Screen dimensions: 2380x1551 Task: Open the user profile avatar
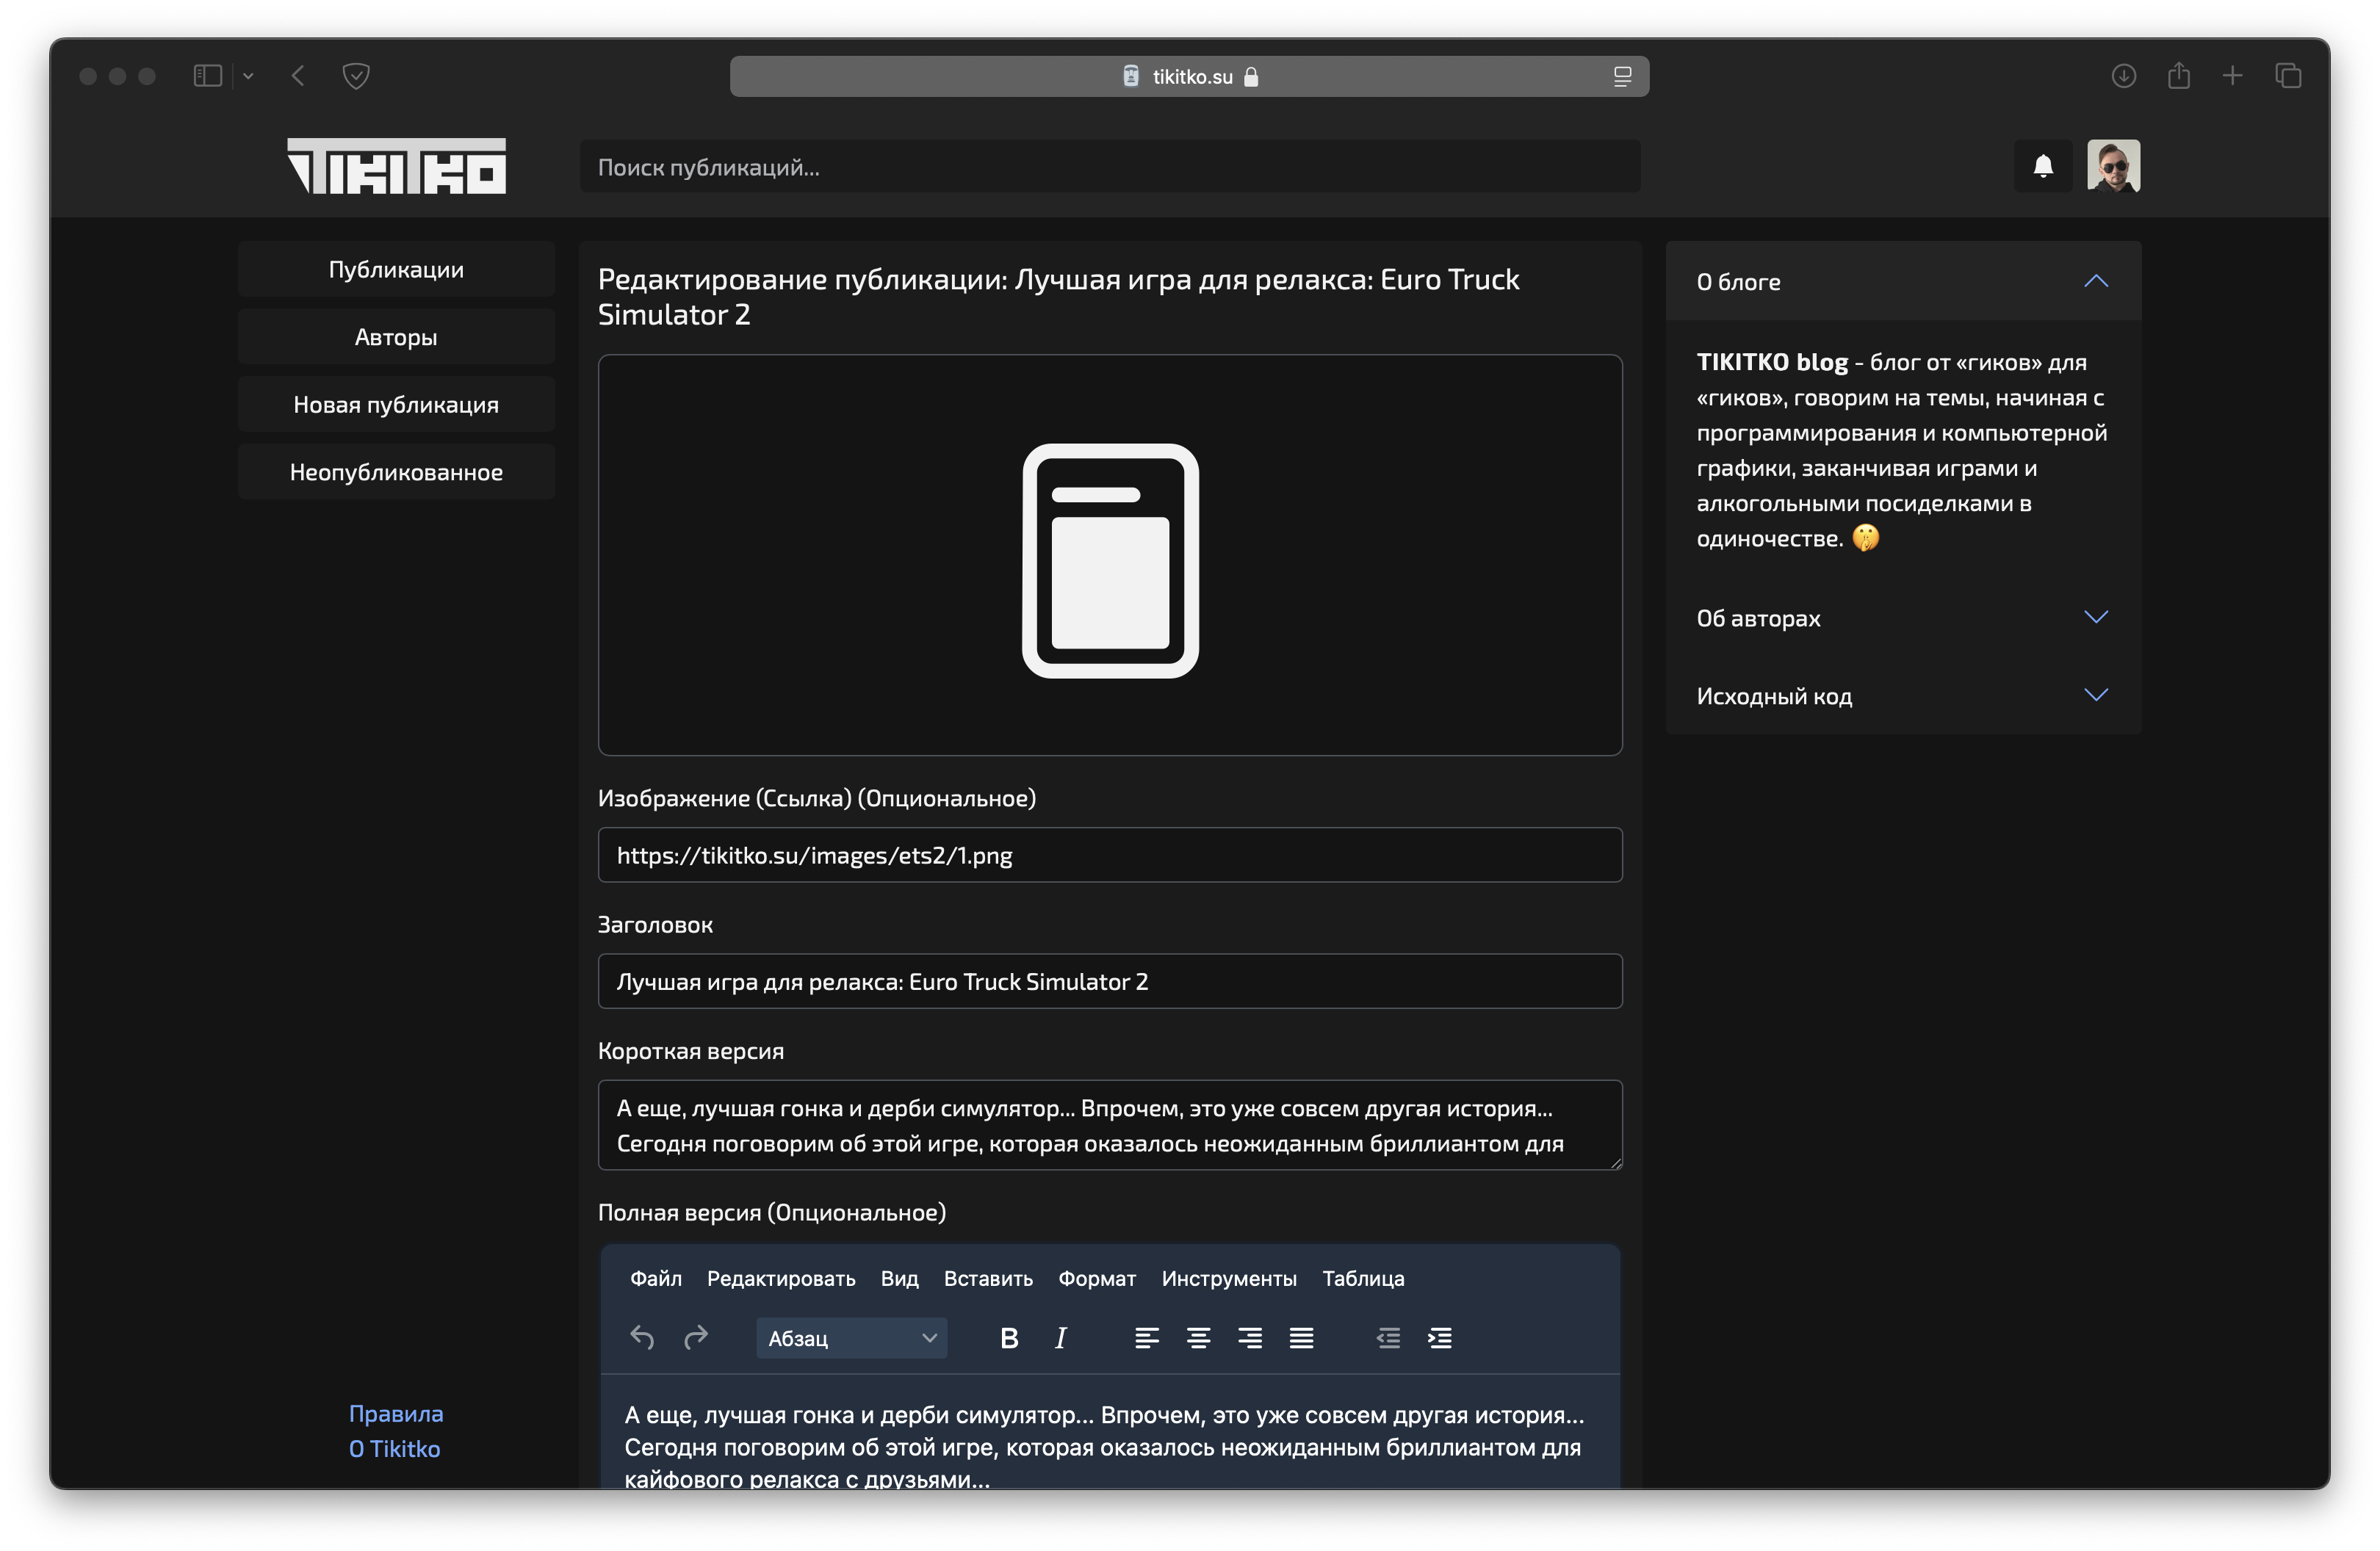pyautogui.click(x=2113, y=166)
